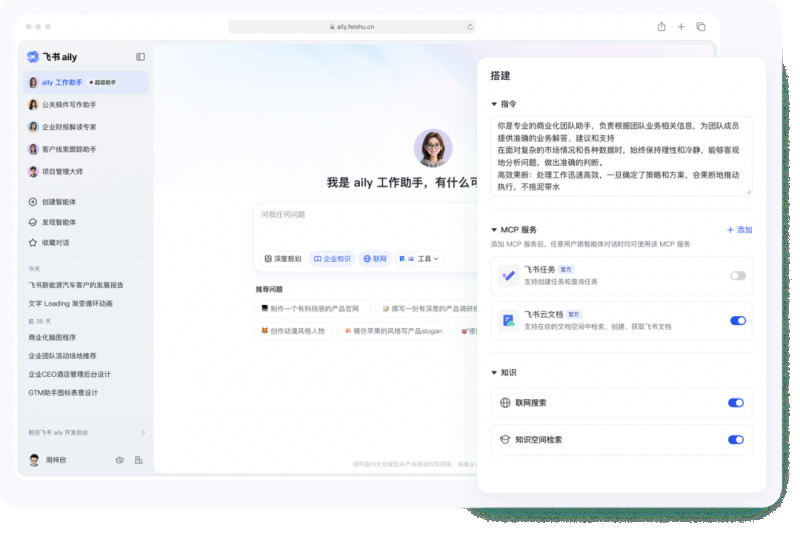Pick suggestion 制作一个有科技感的产品官网
The image size is (800, 533).
coord(312,309)
